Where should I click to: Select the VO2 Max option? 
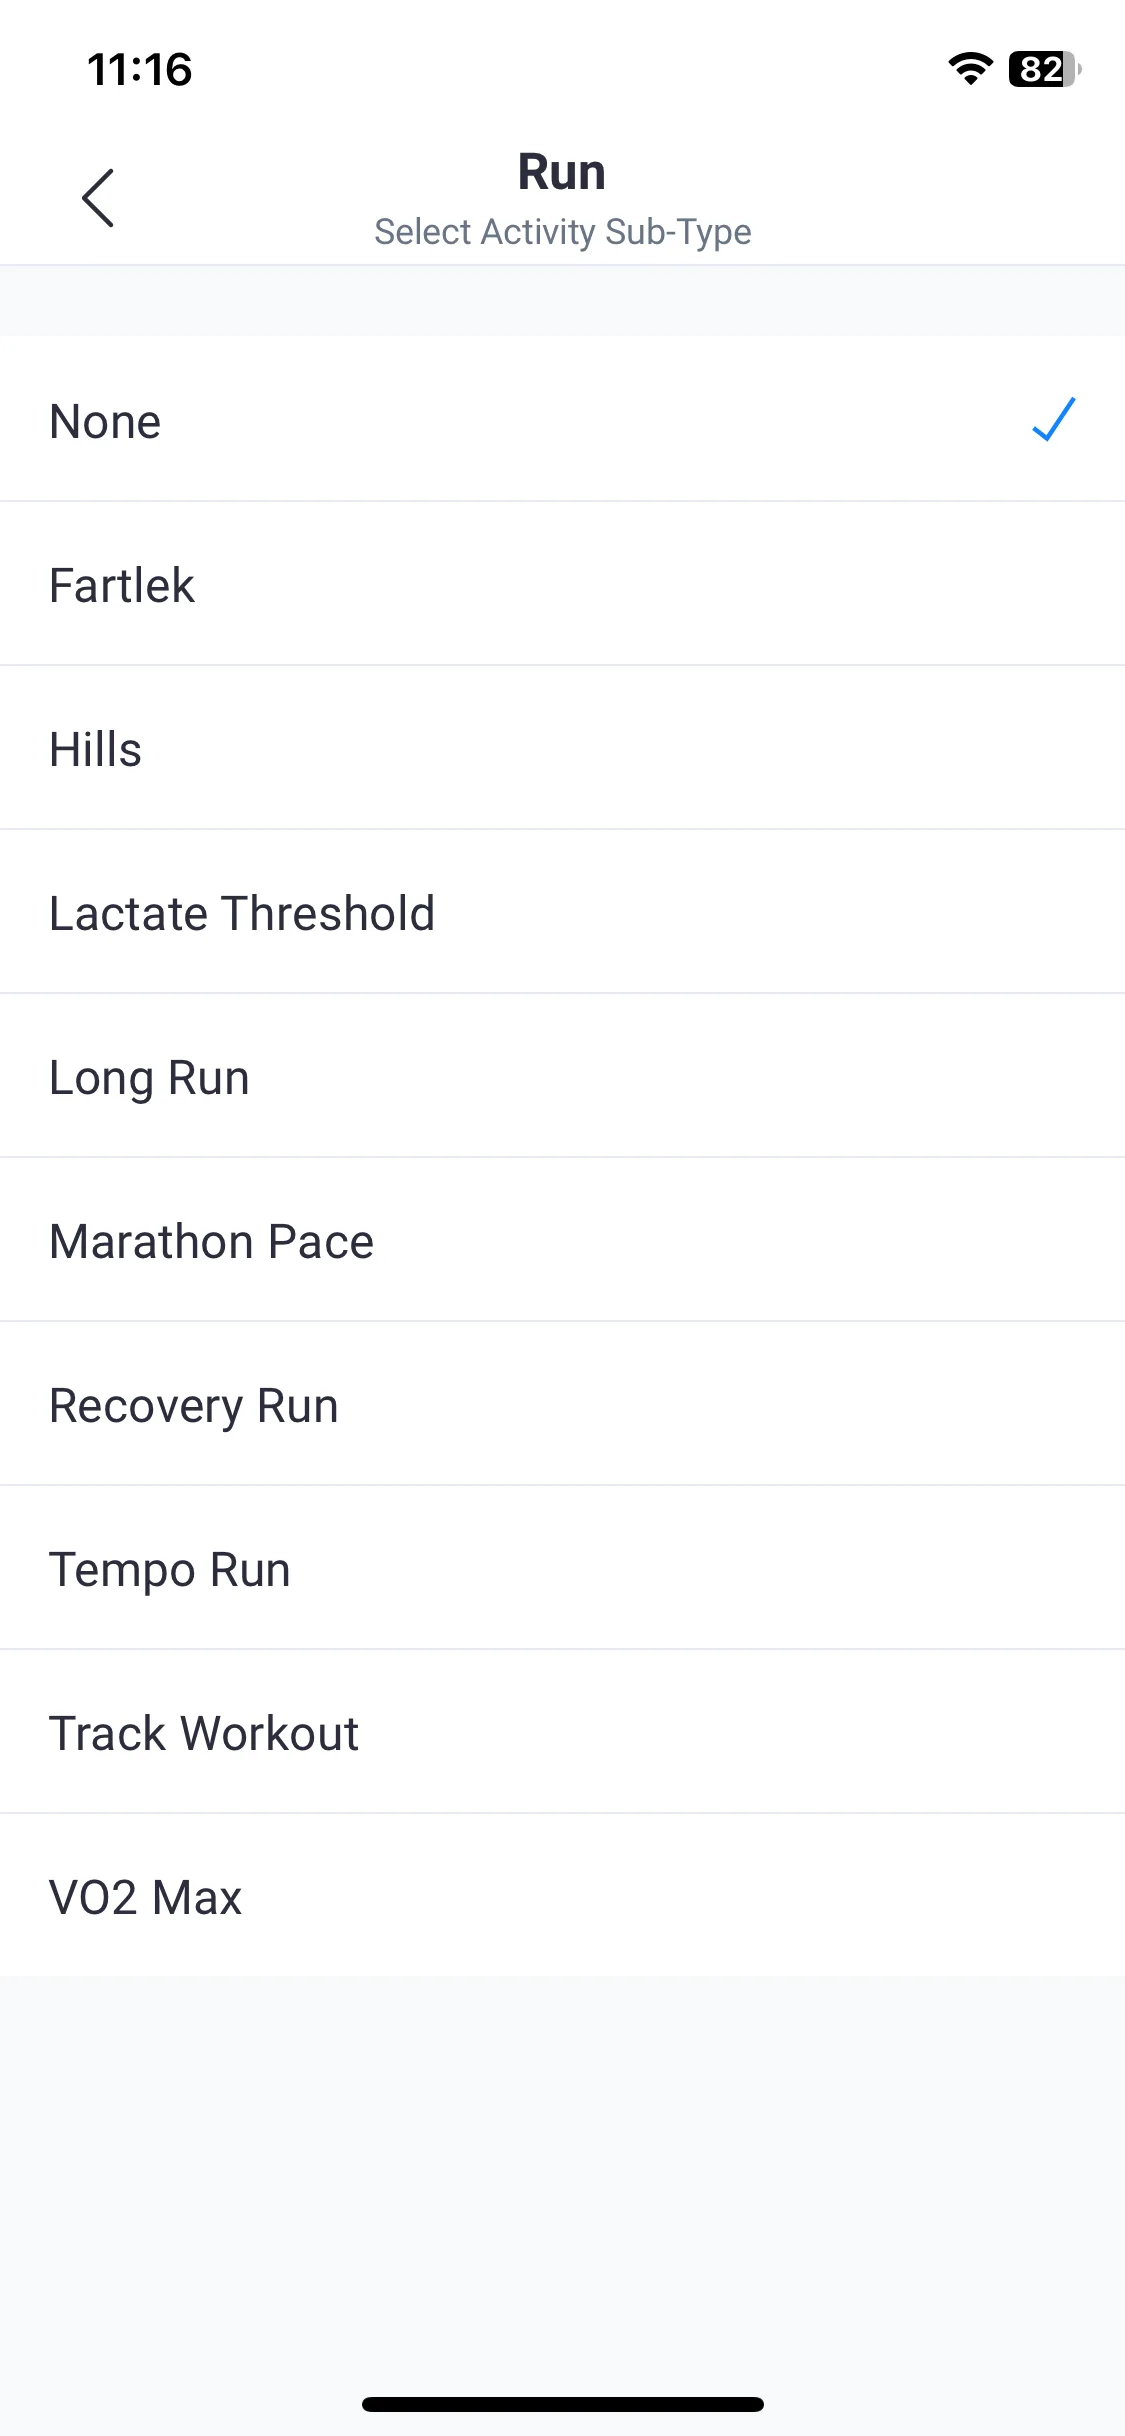click(x=562, y=1896)
